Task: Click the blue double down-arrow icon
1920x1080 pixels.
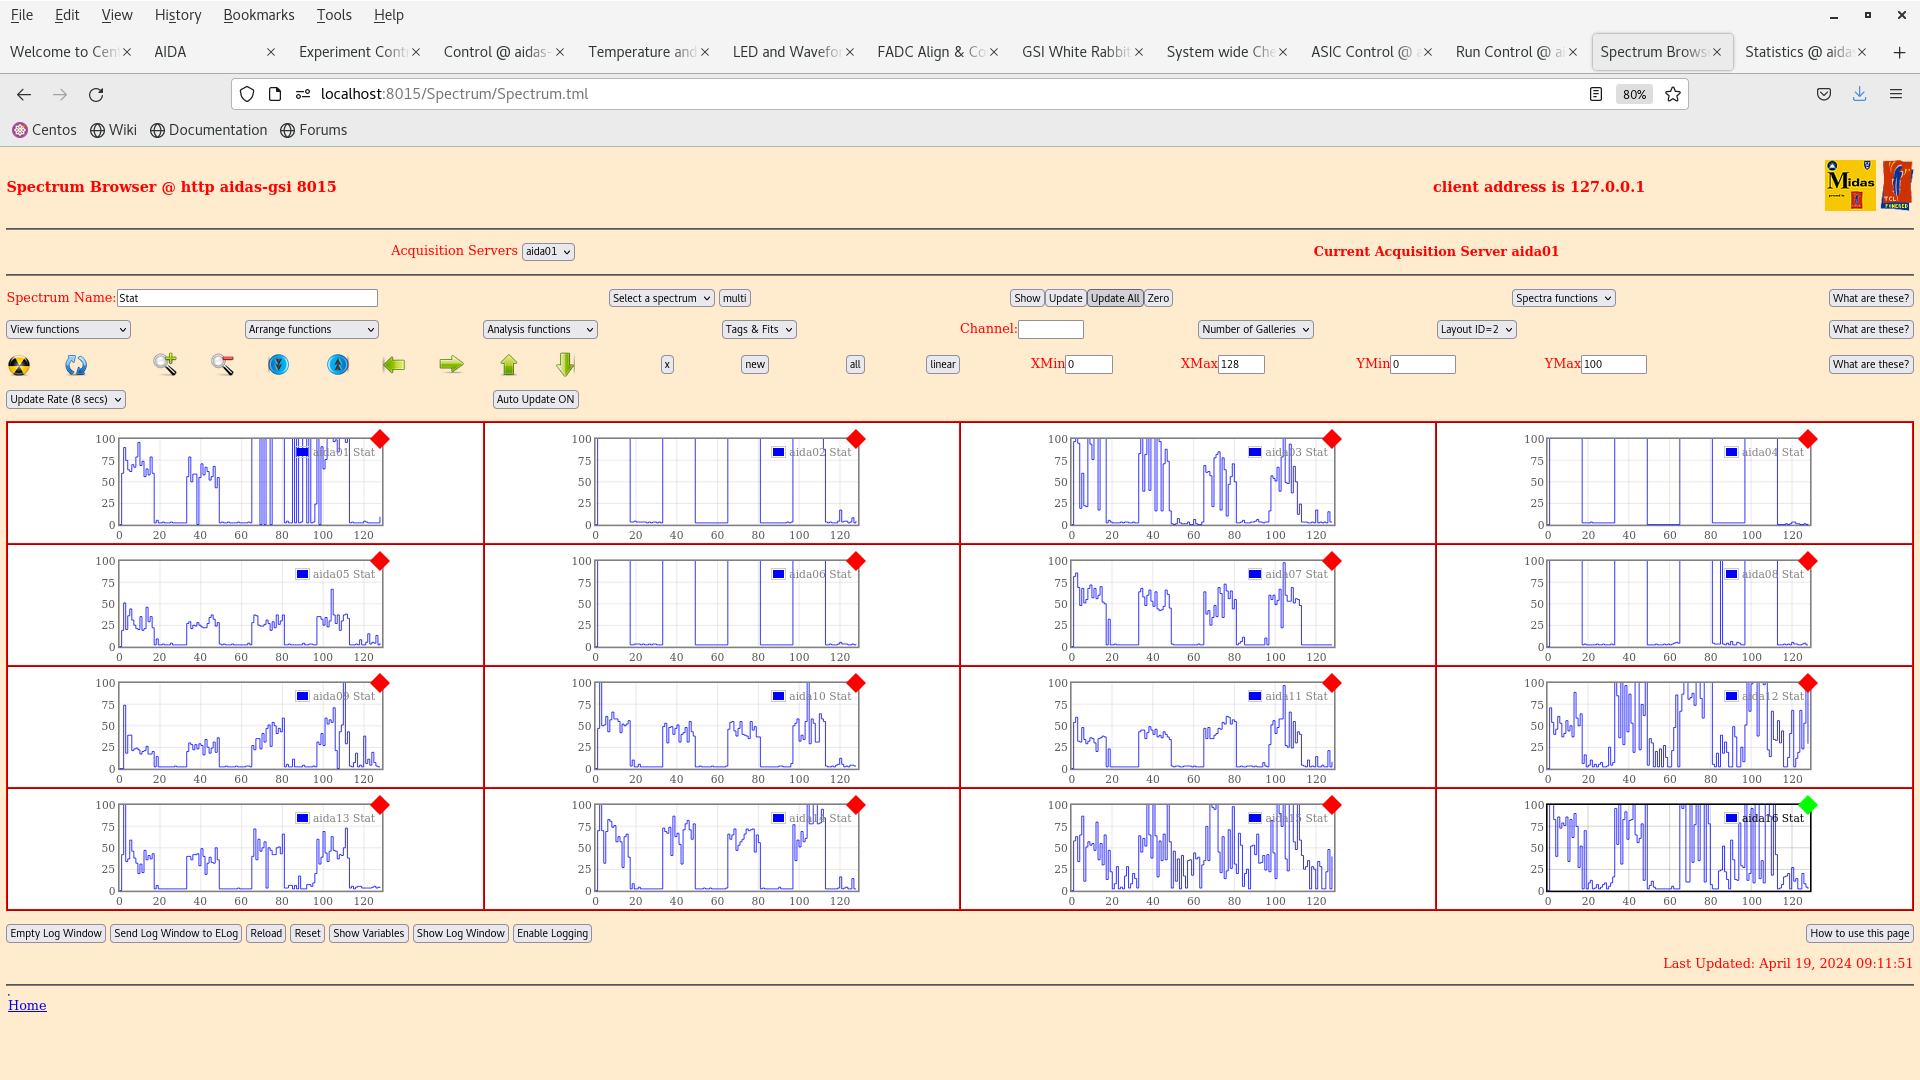Action: click(278, 364)
